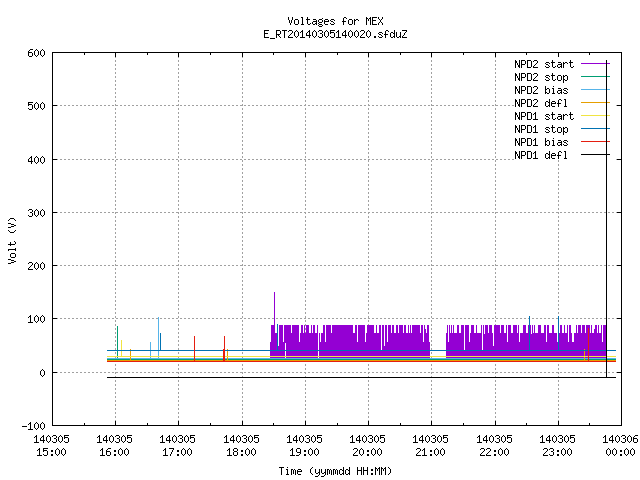Click the 'NPD1 stop' legend label

(x=541, y=129)
